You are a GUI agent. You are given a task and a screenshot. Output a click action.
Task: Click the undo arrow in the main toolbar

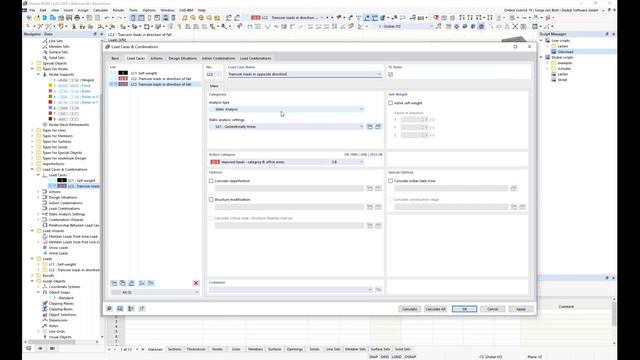(x=107, y=18)
